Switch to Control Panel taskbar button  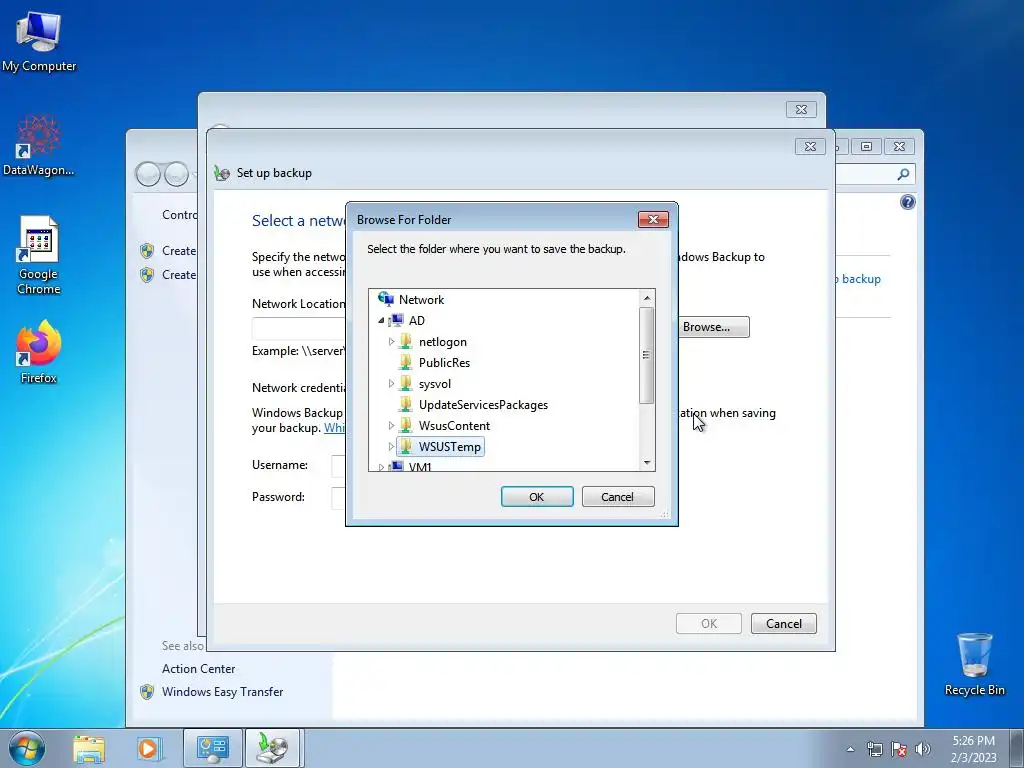point(213,748)
